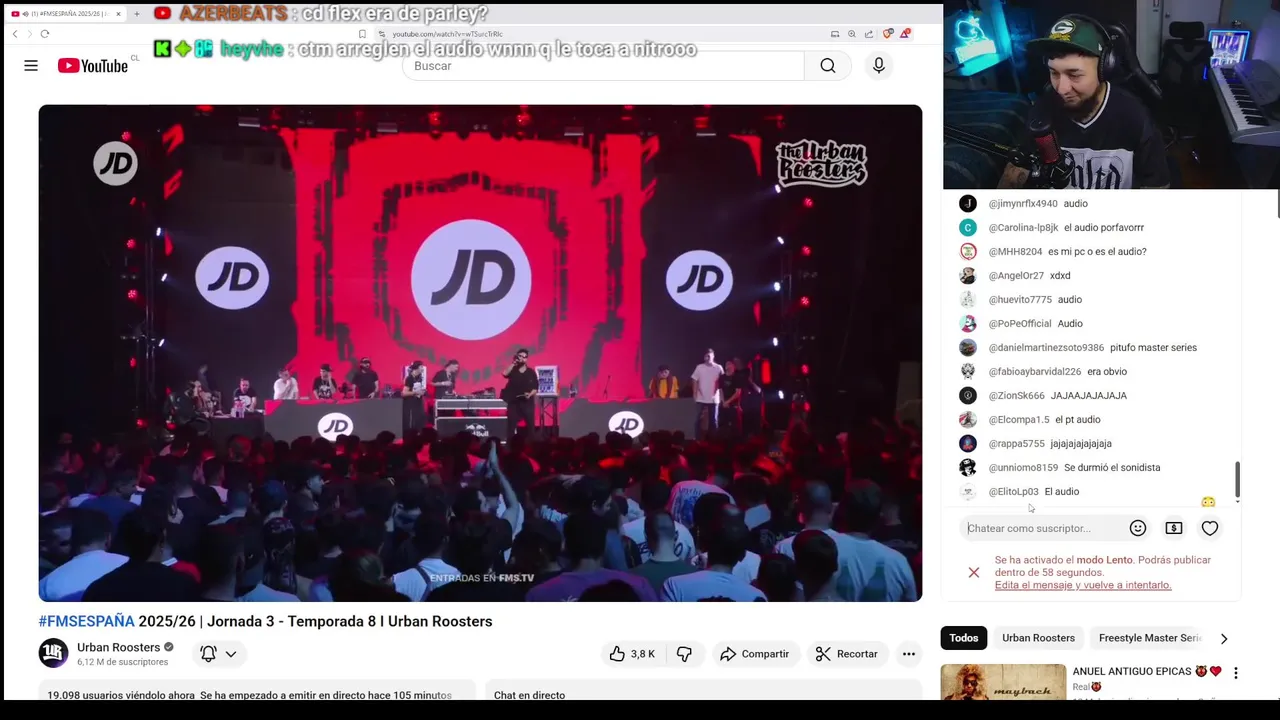The image size is (1280, 720).
Task: Click the Brave rewards triangle icon
Action: (905, 34)
